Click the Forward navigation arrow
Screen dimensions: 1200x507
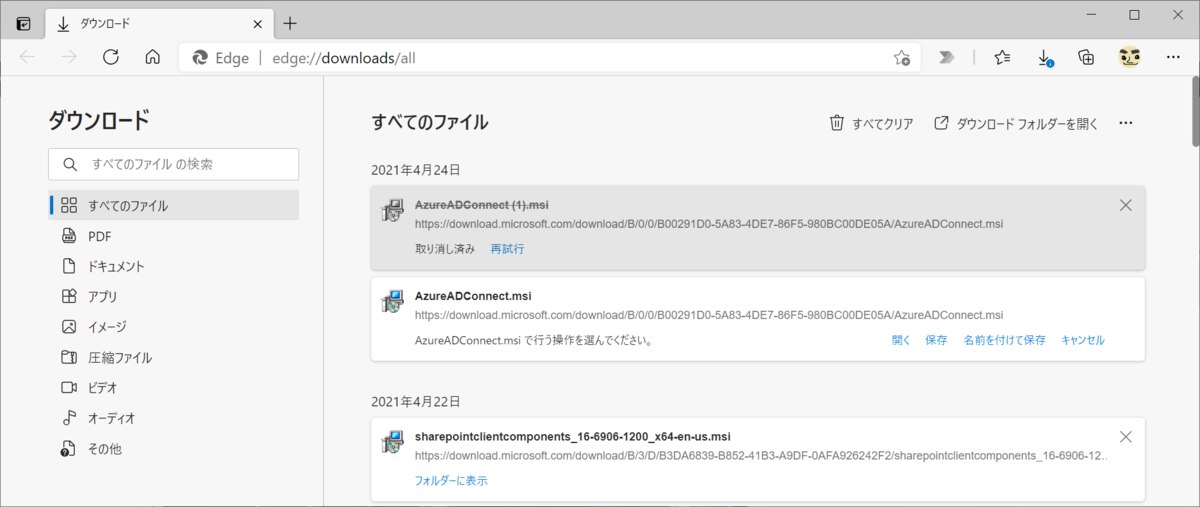(x=69, y=57)
